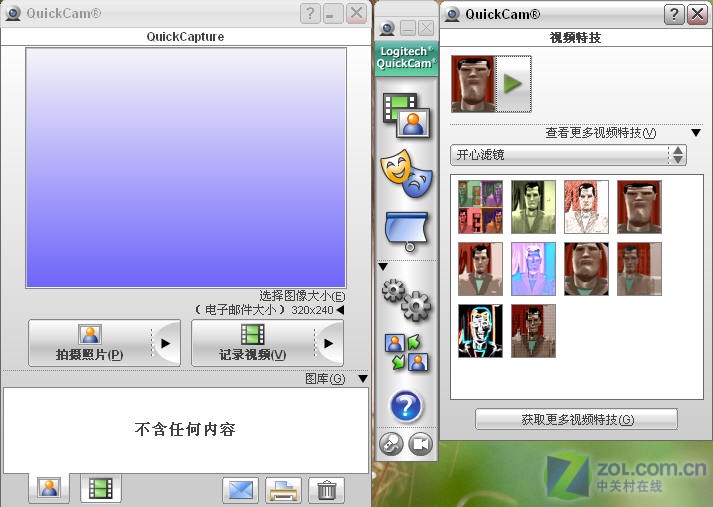Image resolution: width=713 pixels, height=507 pixels.
Task: Select the pixelated mosaic face effect thumbnail
Action: 533,331
